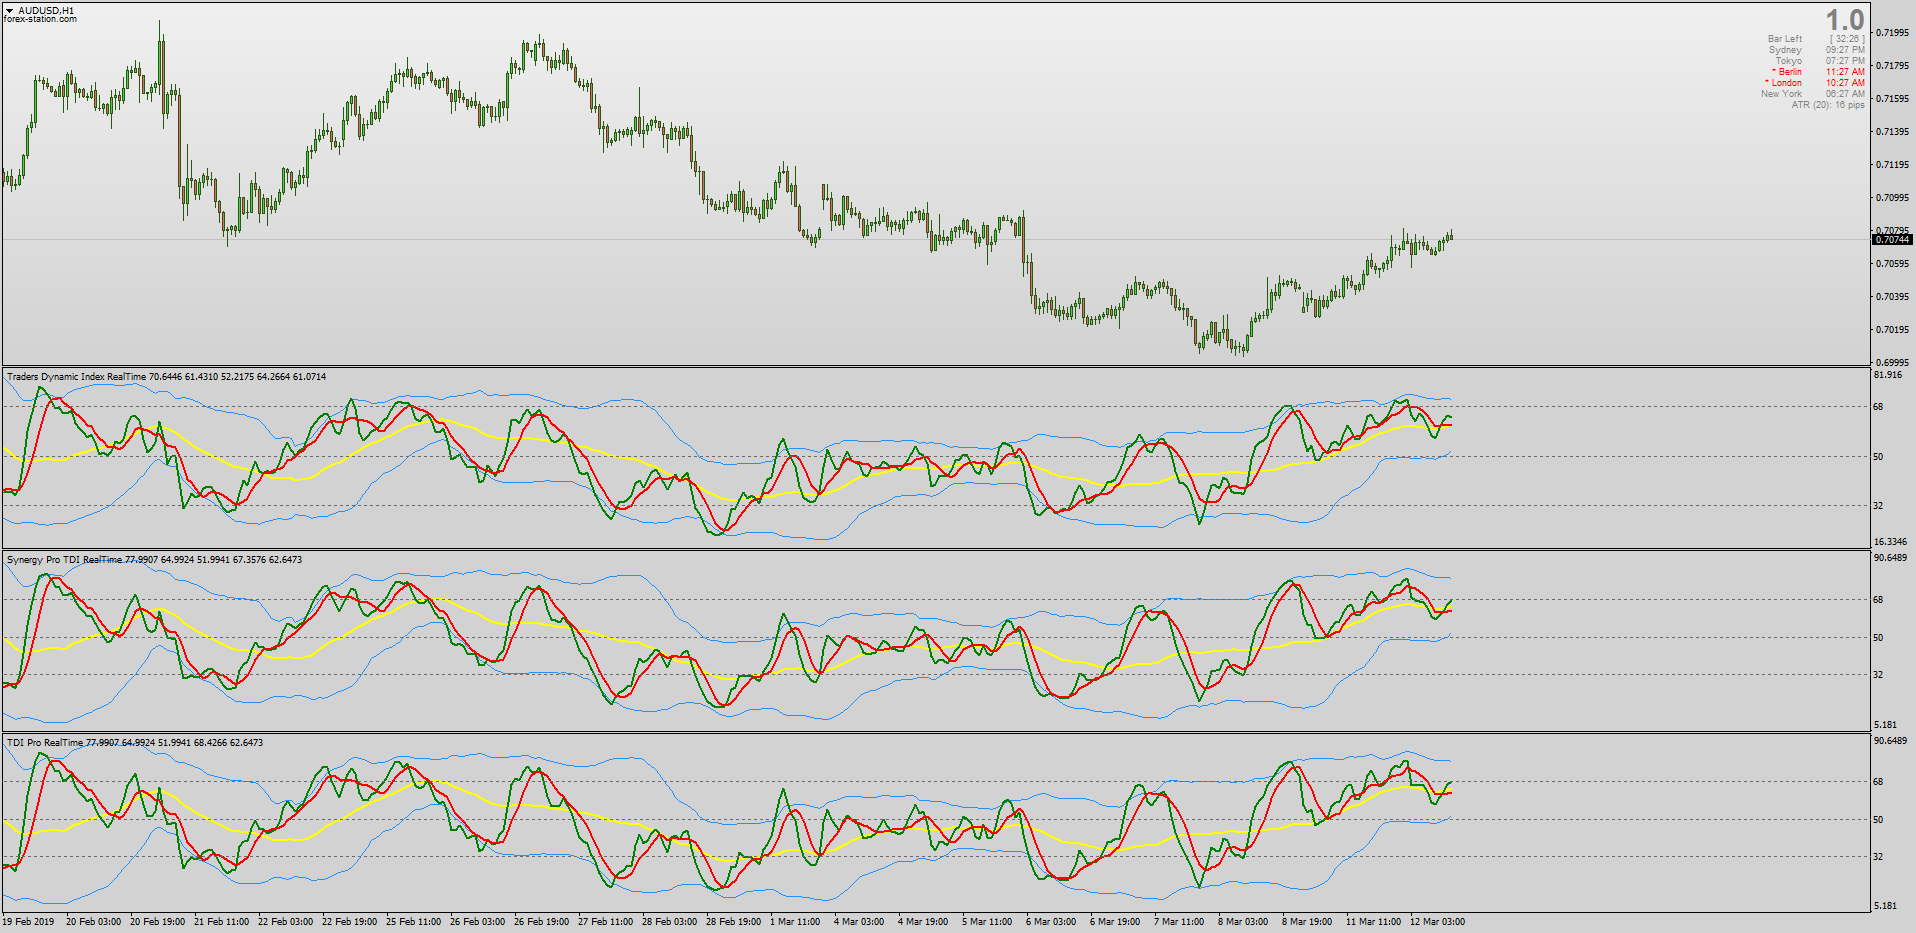Click the 25 Feb 11:00 time label
The image size is (1916, 933).
[414, 922]
